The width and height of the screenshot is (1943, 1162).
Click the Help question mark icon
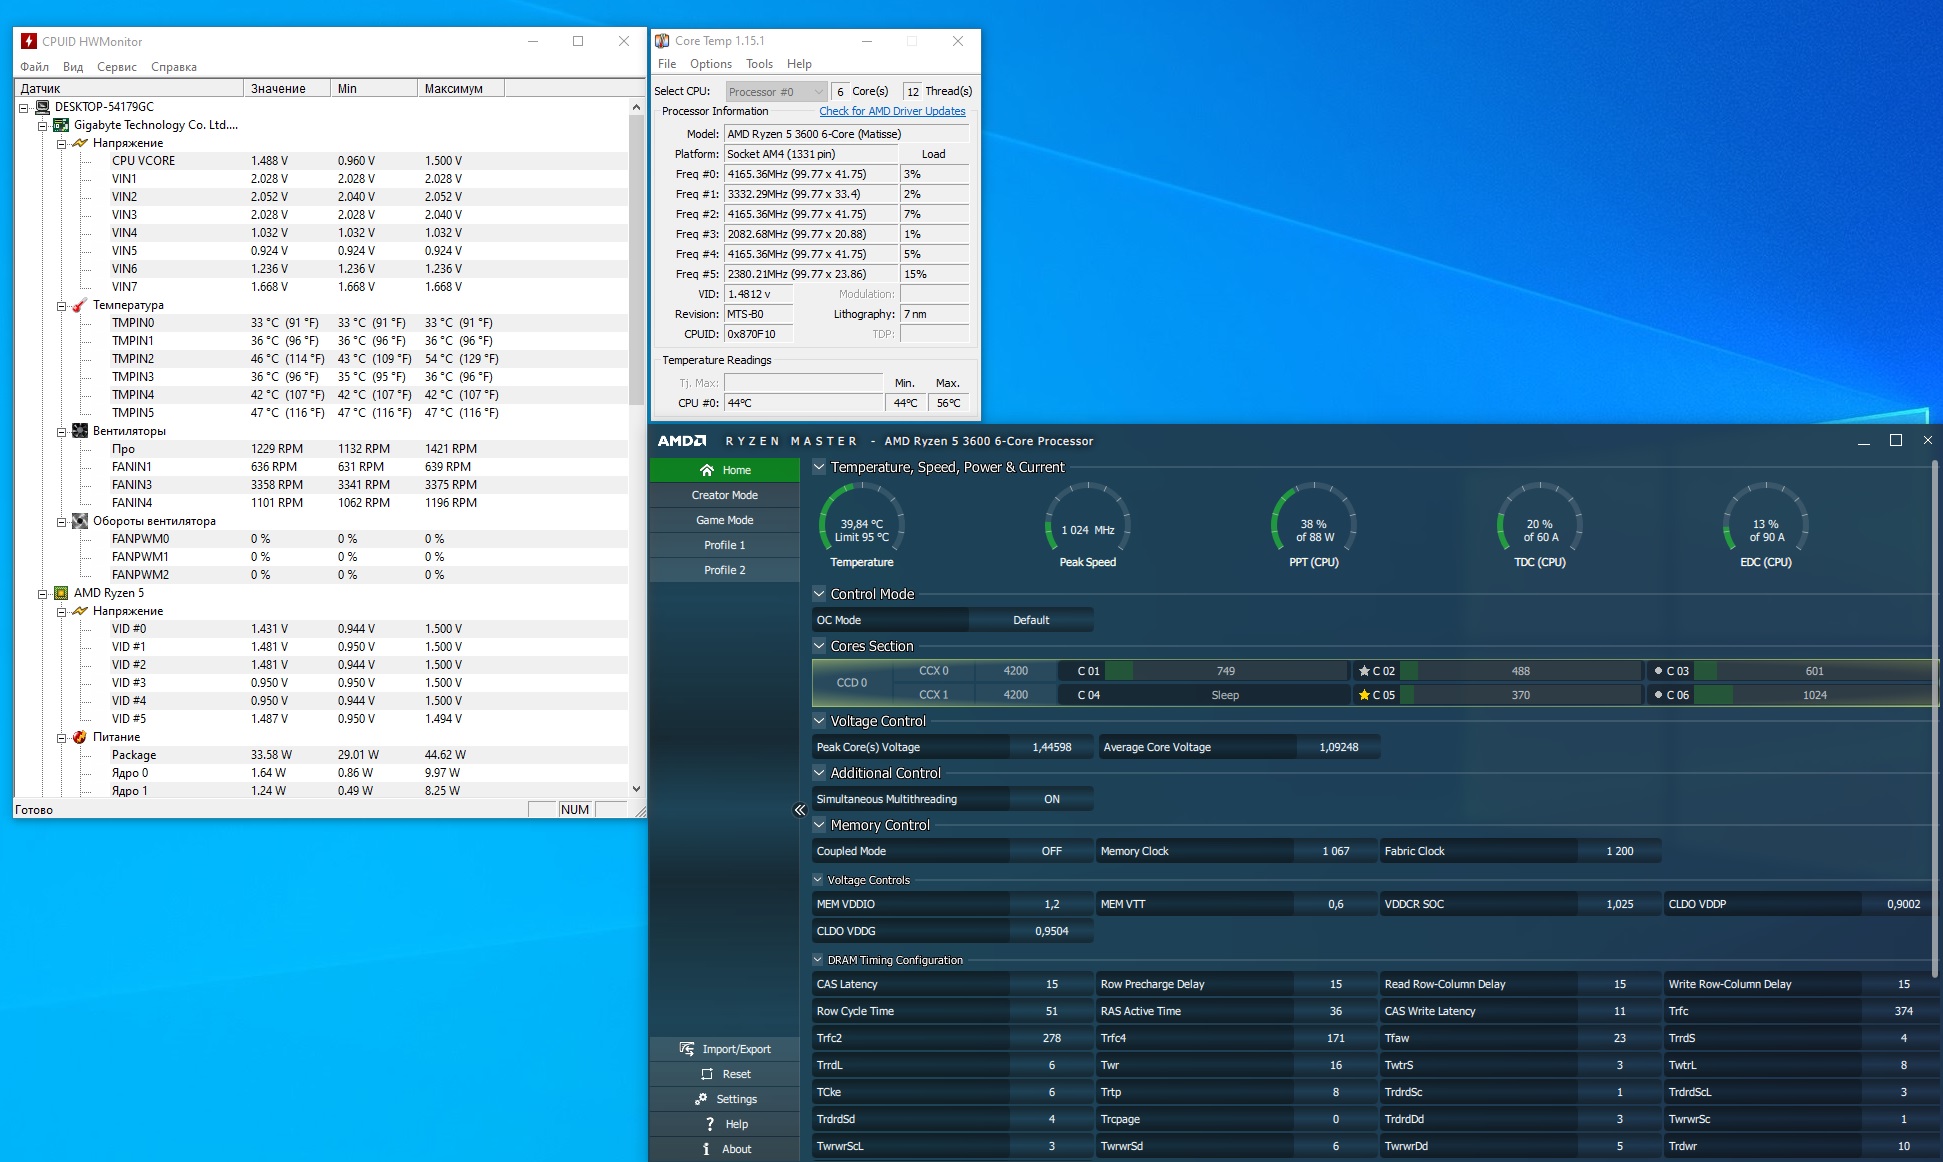[x=709, y=1124]
